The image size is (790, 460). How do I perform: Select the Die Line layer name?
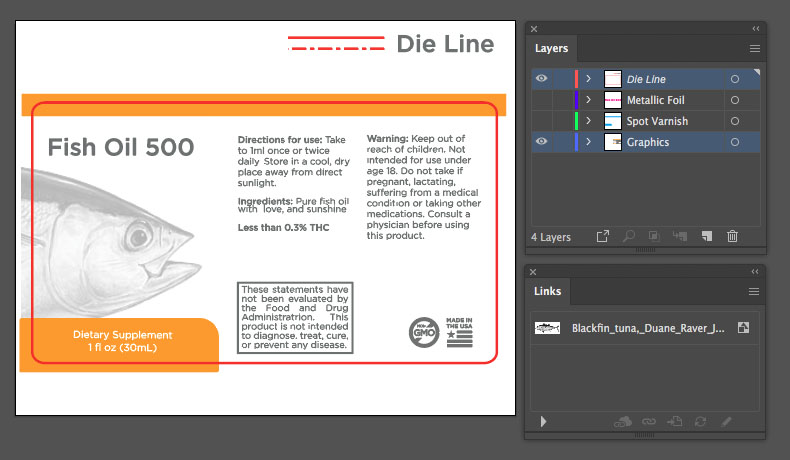[x=646, y=79]
